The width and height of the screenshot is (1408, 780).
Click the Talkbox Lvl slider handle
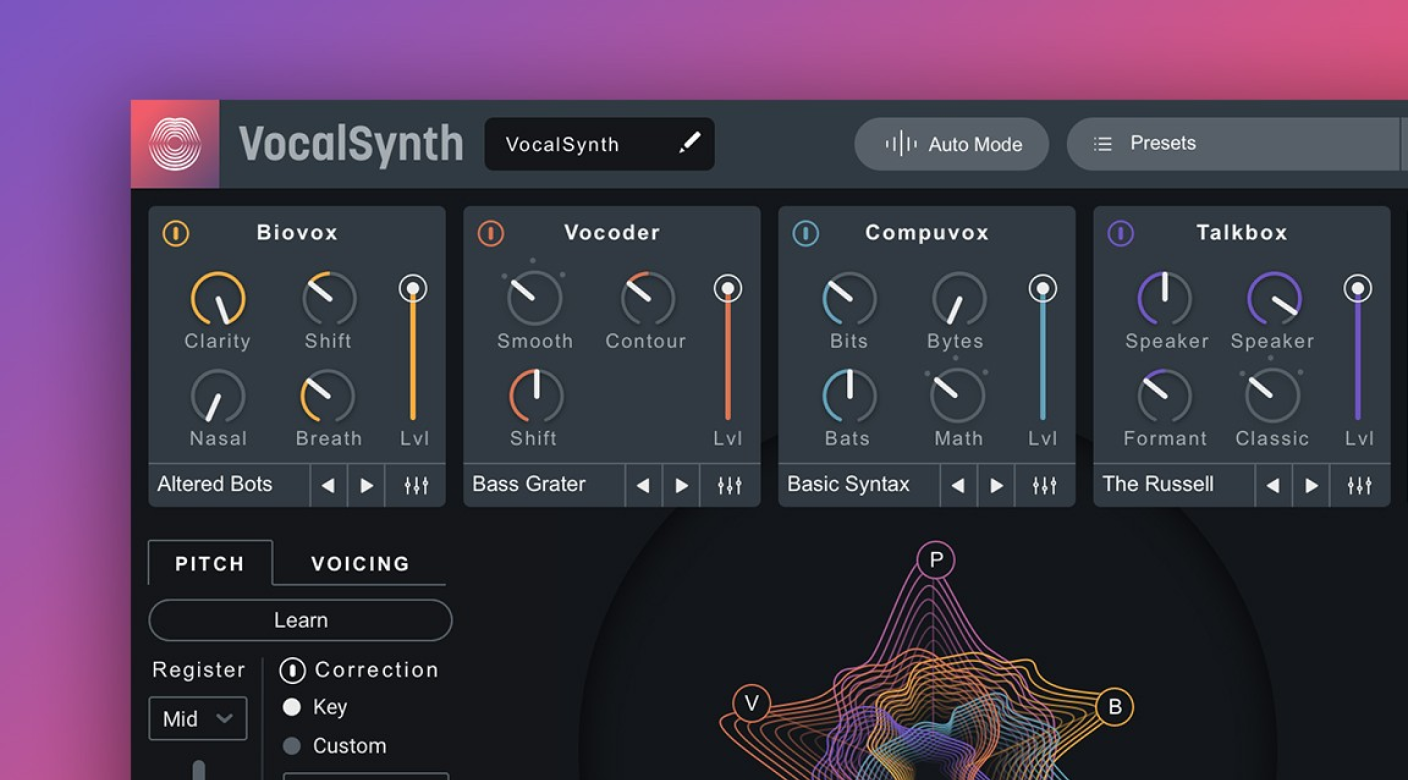tap(1358, 289)
